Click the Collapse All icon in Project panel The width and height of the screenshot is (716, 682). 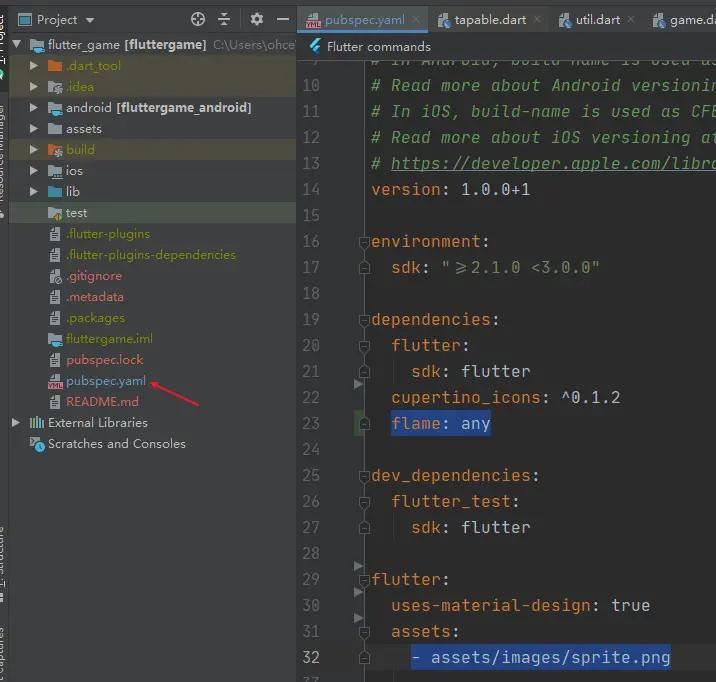coord(225,19)
